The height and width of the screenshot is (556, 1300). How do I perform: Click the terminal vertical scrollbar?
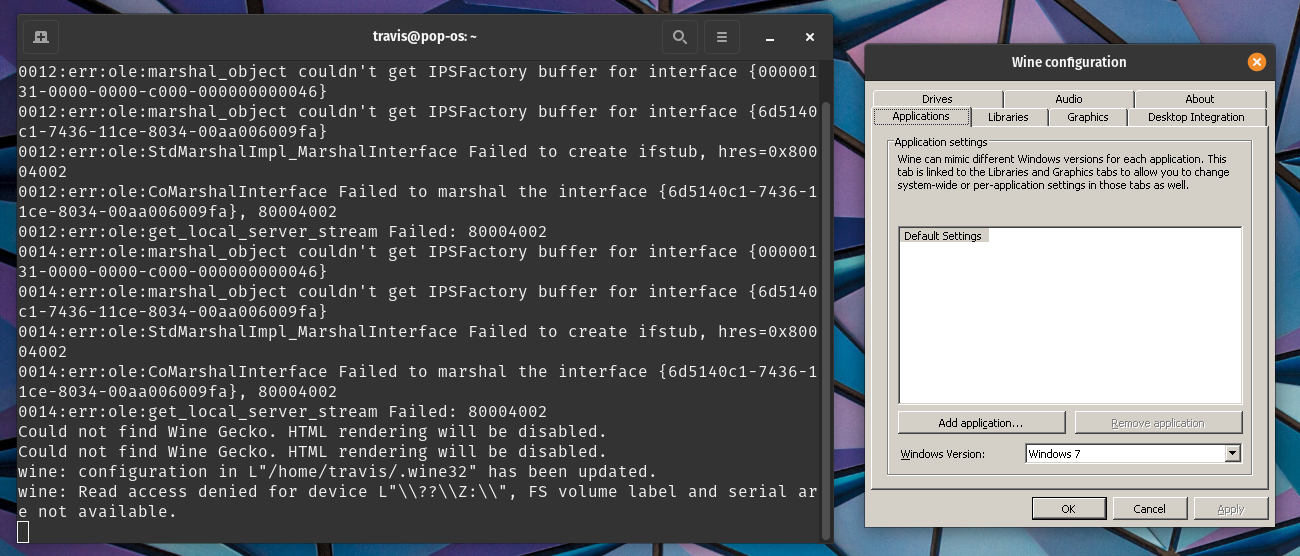click(826, 320)
